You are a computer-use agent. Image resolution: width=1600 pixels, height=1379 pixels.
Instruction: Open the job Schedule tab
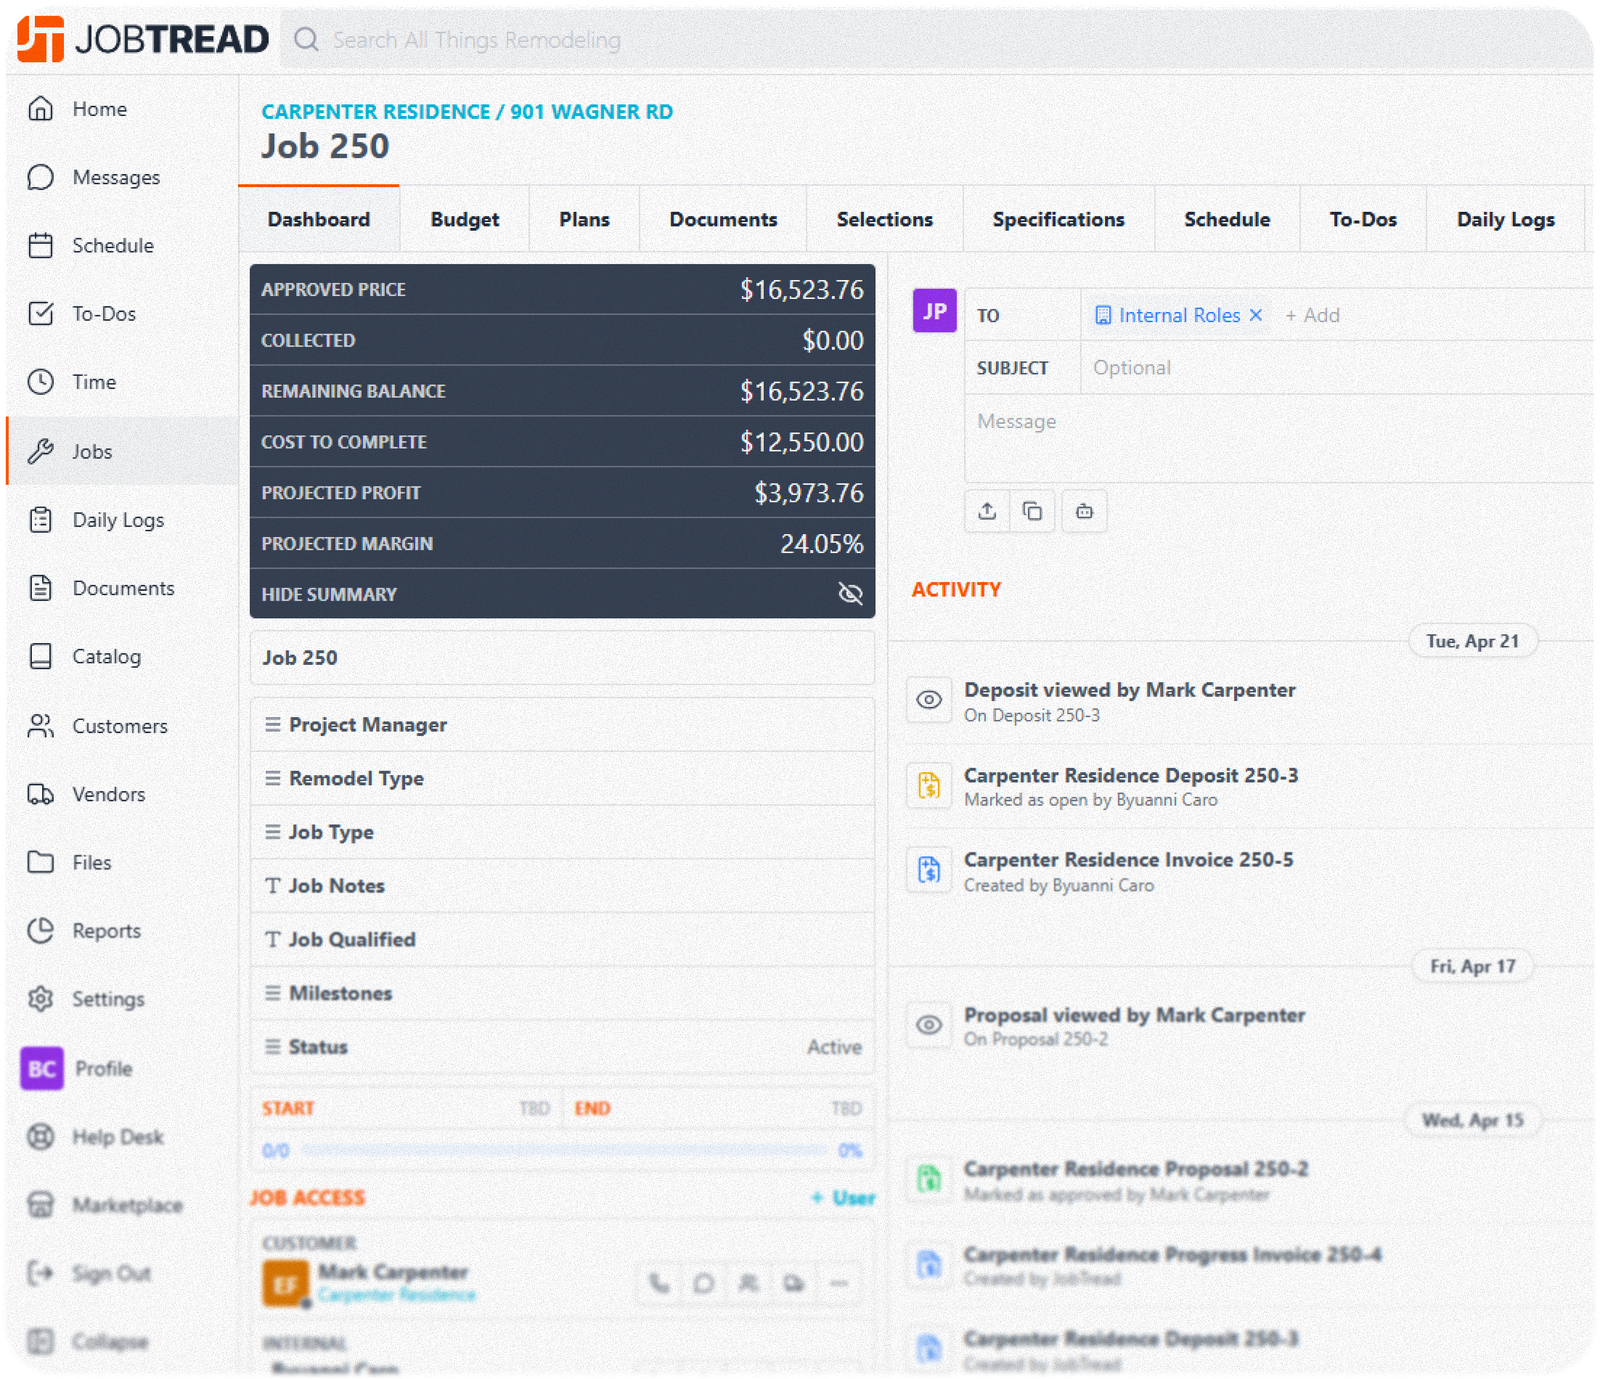point(1227,219)
